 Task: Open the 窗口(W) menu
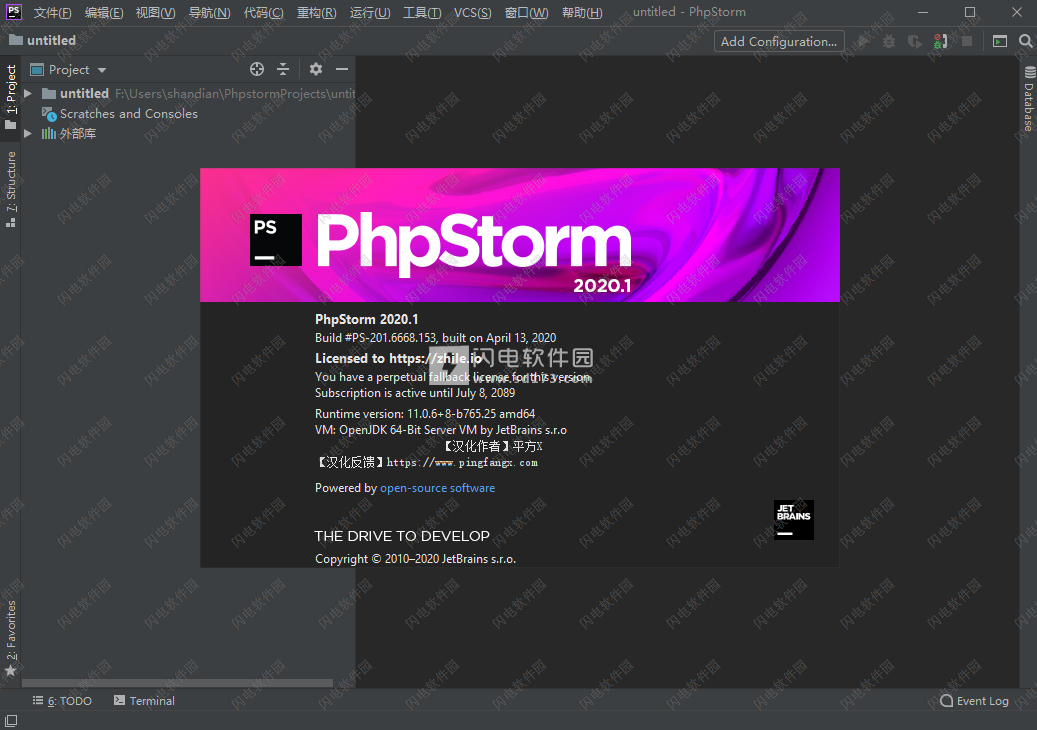pos(526,13)
